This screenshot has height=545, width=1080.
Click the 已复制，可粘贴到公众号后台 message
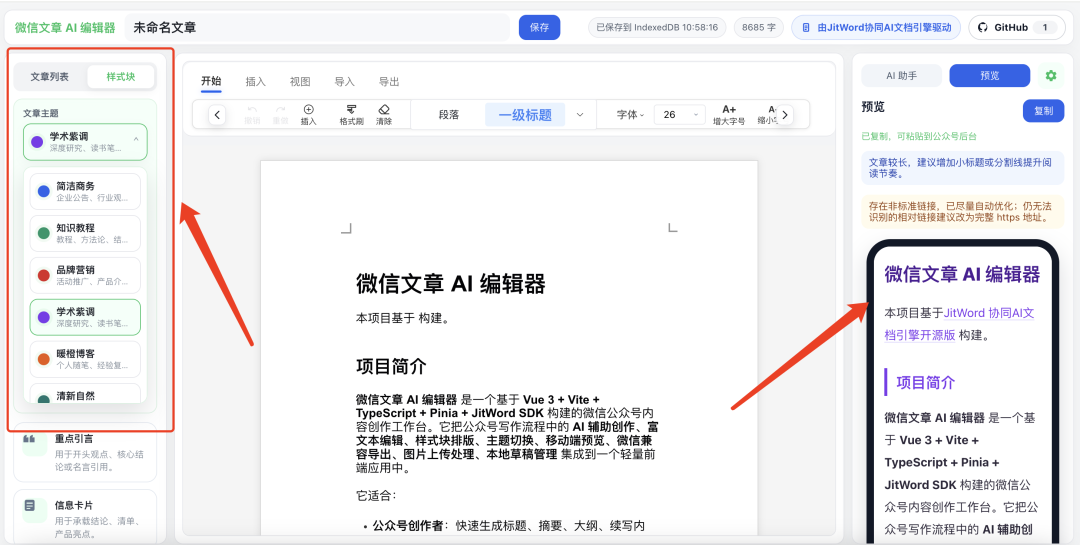click(x=919, y=136)
